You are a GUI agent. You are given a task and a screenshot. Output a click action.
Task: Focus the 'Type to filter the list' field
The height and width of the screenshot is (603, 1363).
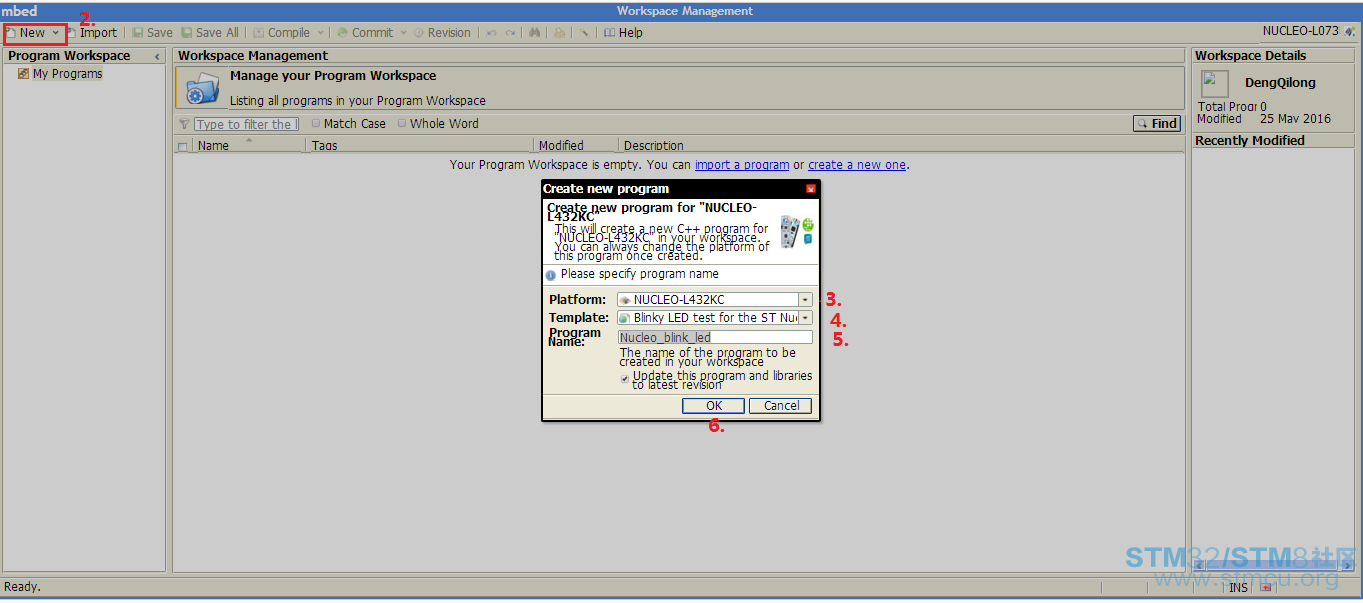click(246, 124)
